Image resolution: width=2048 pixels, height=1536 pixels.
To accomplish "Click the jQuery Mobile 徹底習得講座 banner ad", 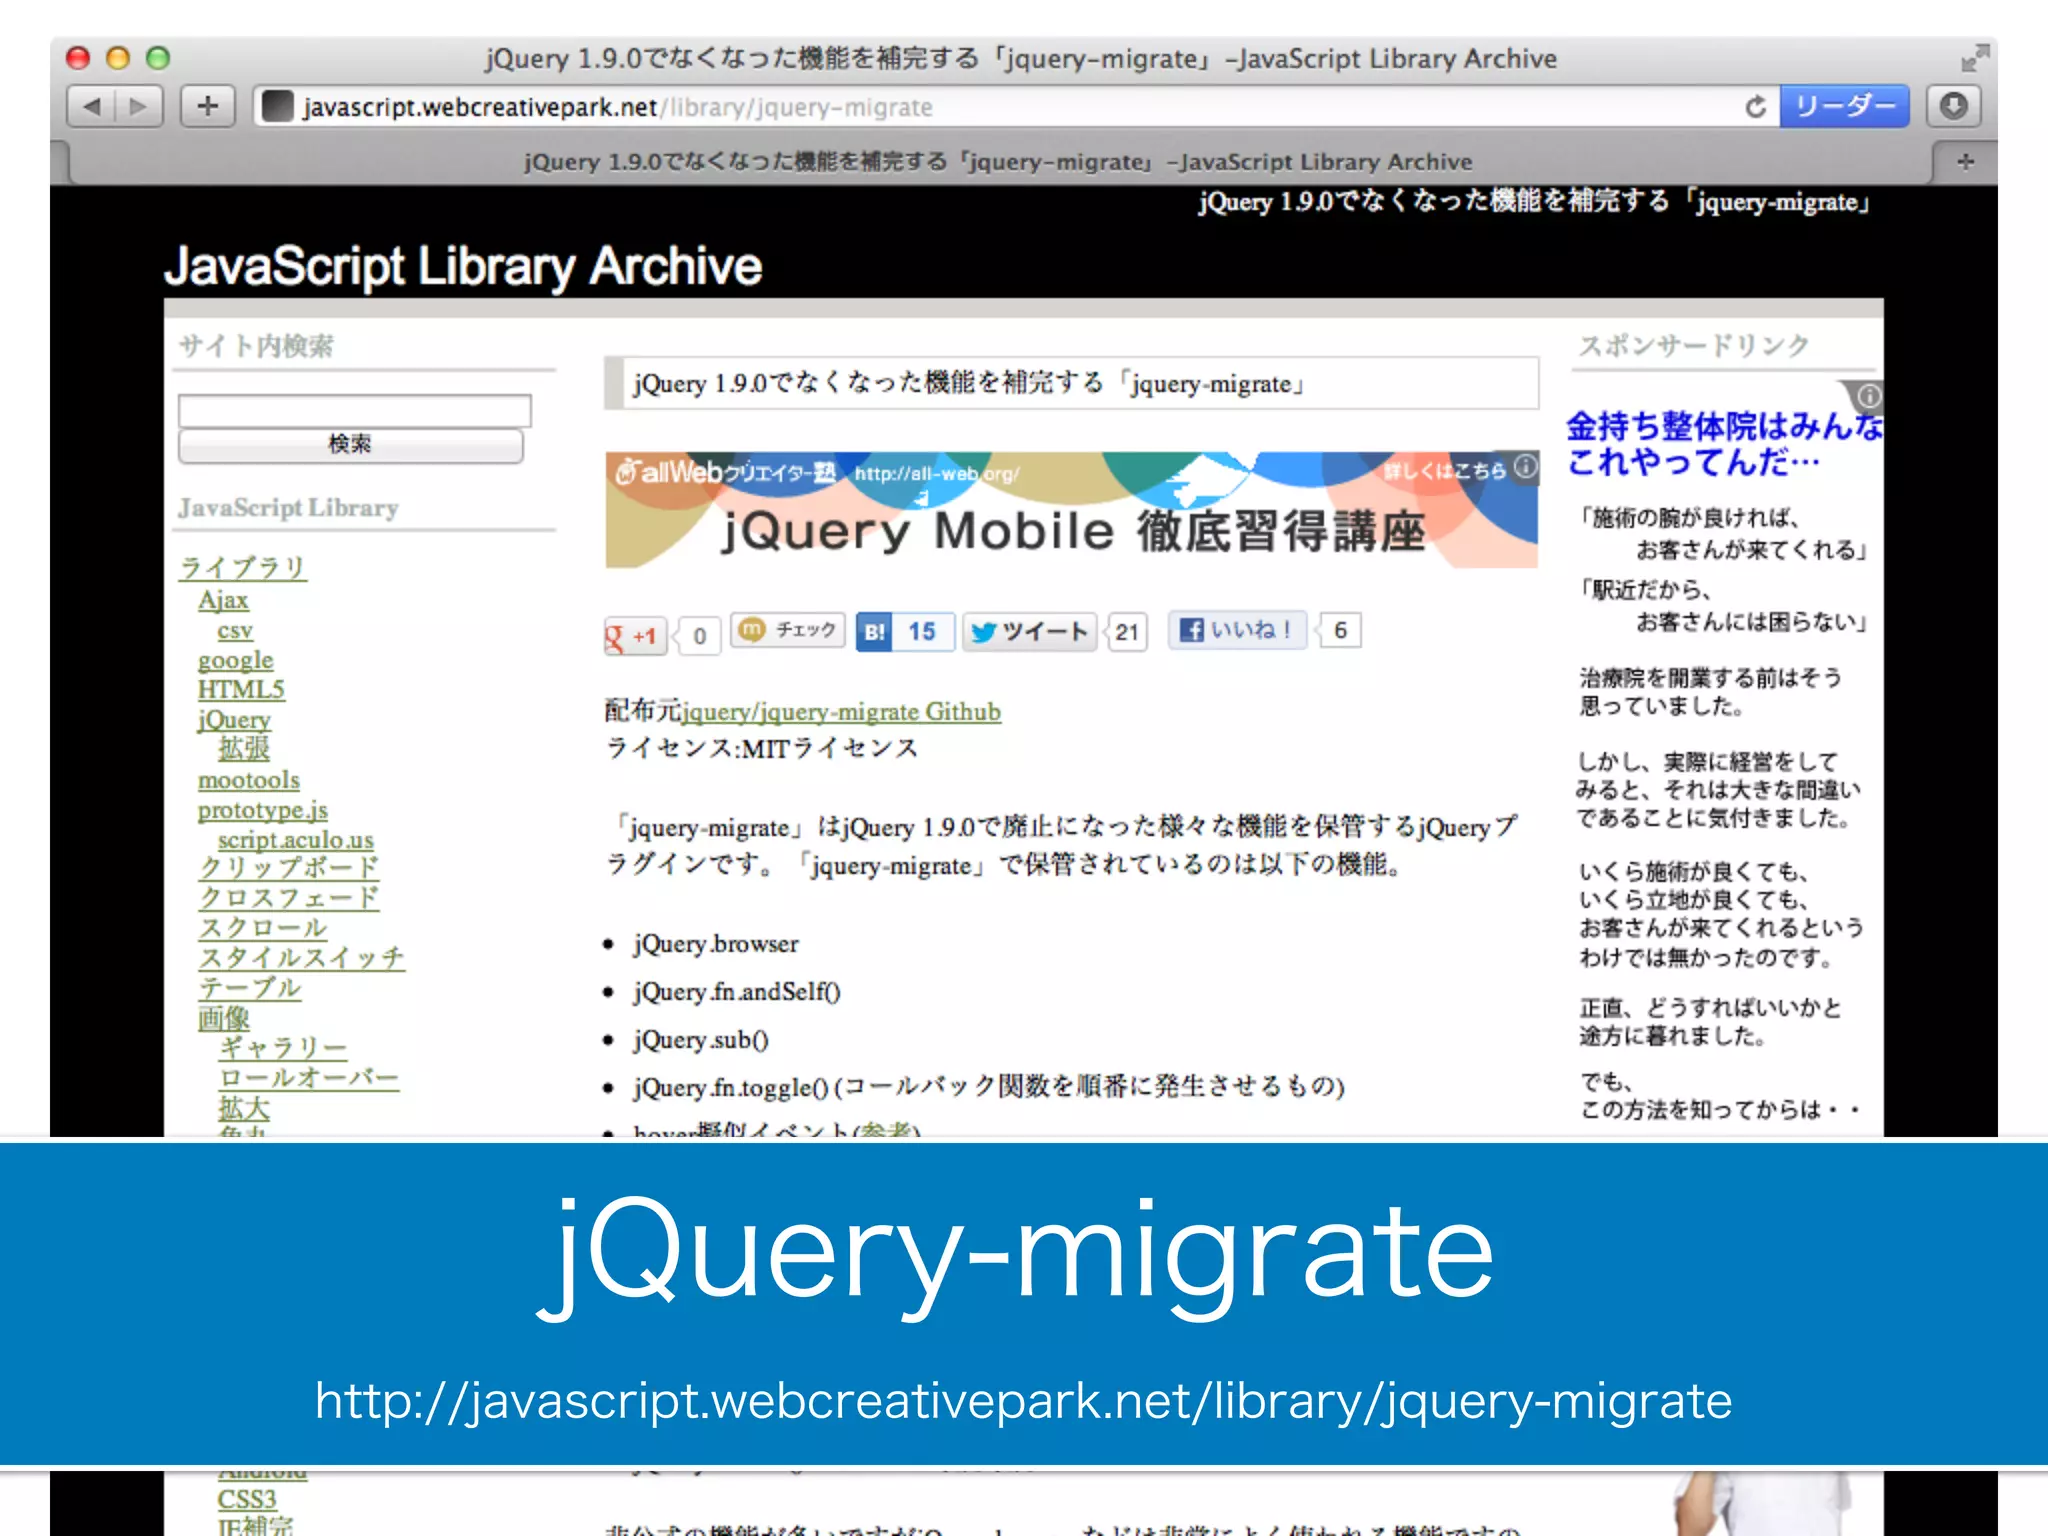I will tap(1071, 510).
